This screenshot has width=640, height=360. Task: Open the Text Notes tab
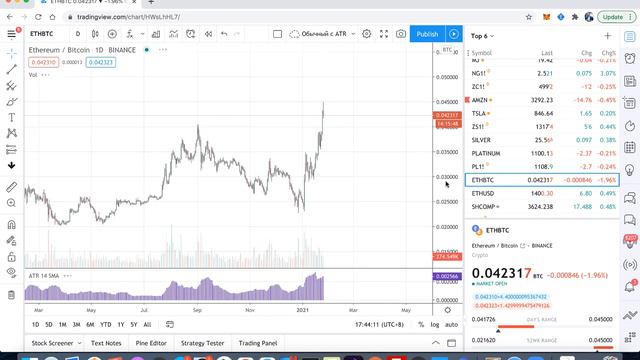(106, 343)
